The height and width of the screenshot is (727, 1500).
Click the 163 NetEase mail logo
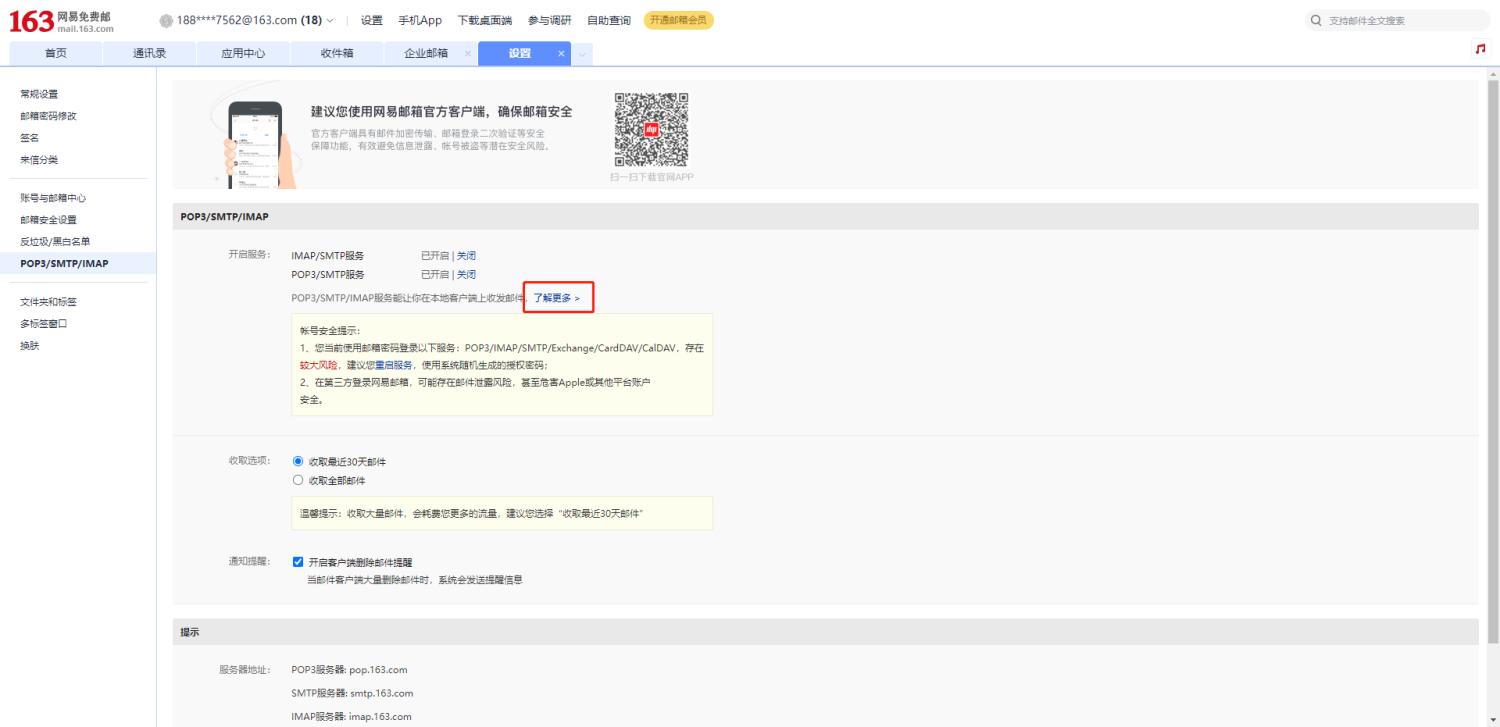click(60, 21)
